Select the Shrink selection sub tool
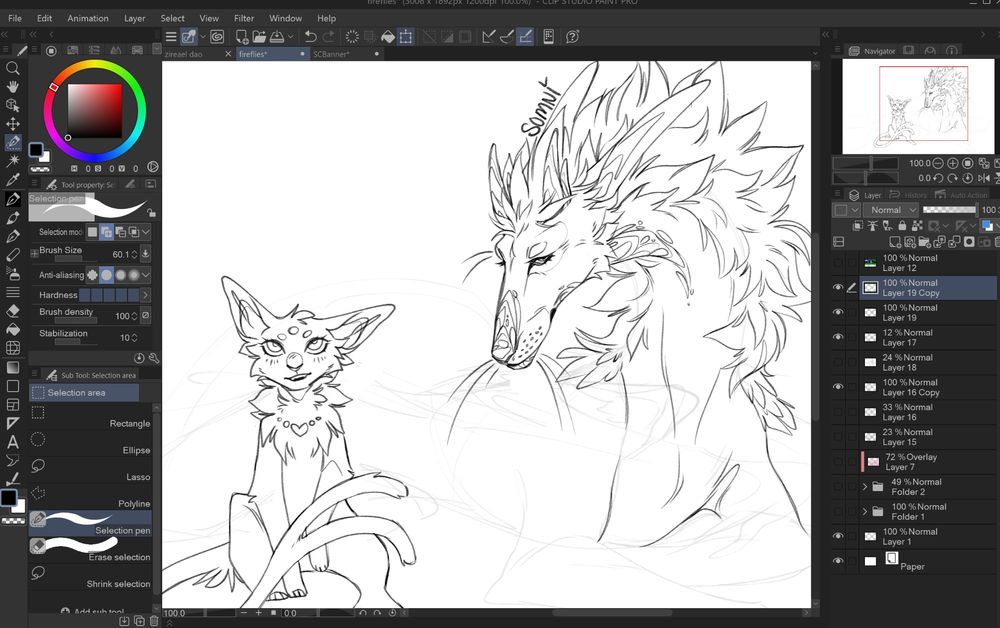This screenshot has height=628, width=1000. click(90, 577)
